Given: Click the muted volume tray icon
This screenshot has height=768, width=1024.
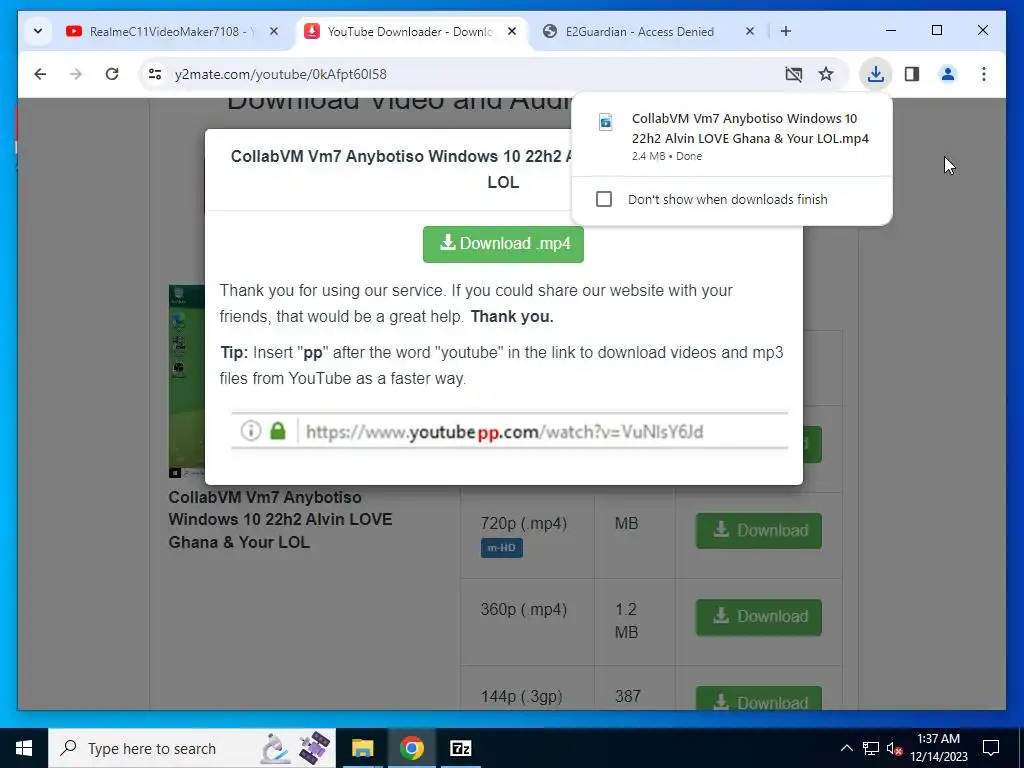Looking at the screenshot, I should [x=894, y=749].
